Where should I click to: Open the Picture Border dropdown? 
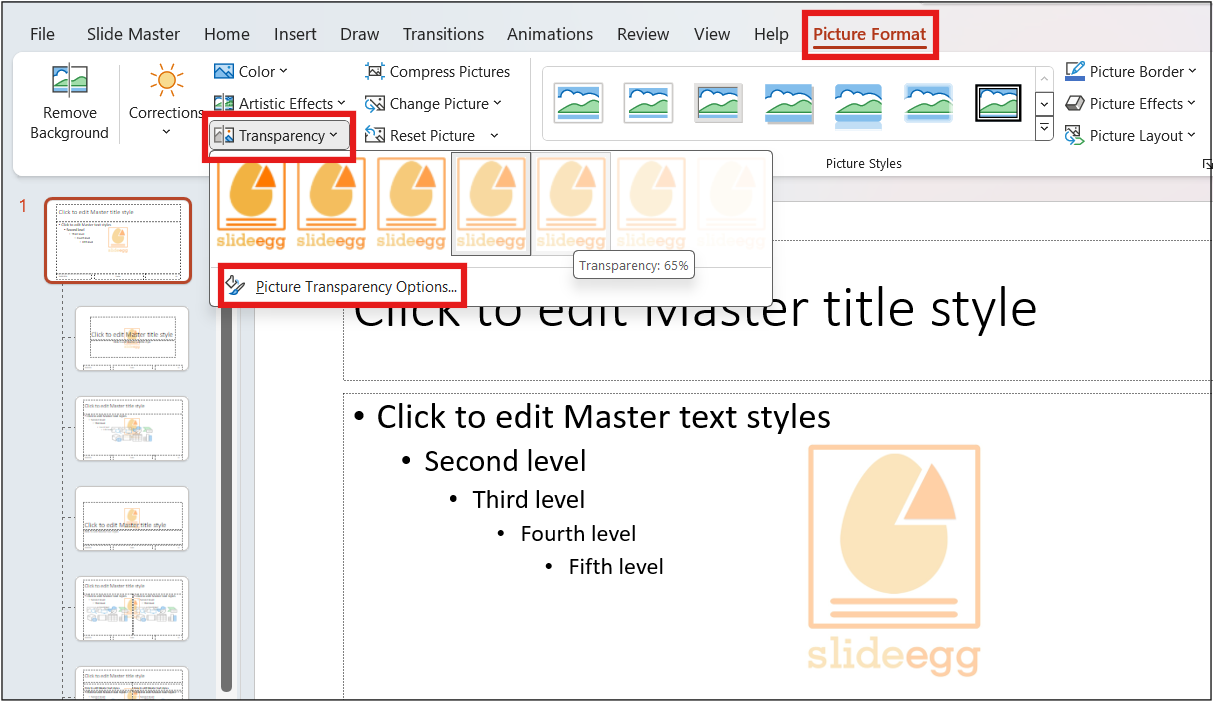pyautogui.click(x=1131, y=71)
